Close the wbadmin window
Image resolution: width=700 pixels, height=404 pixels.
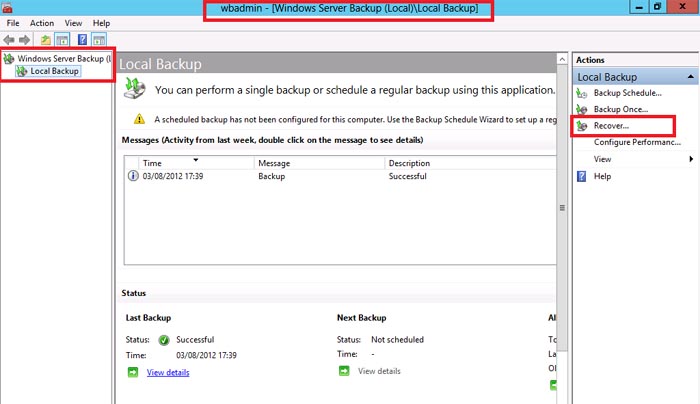click(683, 7)
